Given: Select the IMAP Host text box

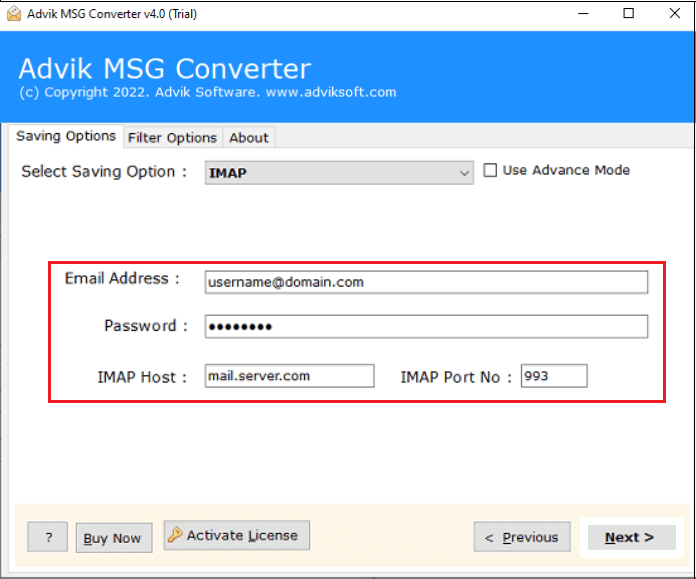Looking at the screenshot, I should tap(289, 376).
